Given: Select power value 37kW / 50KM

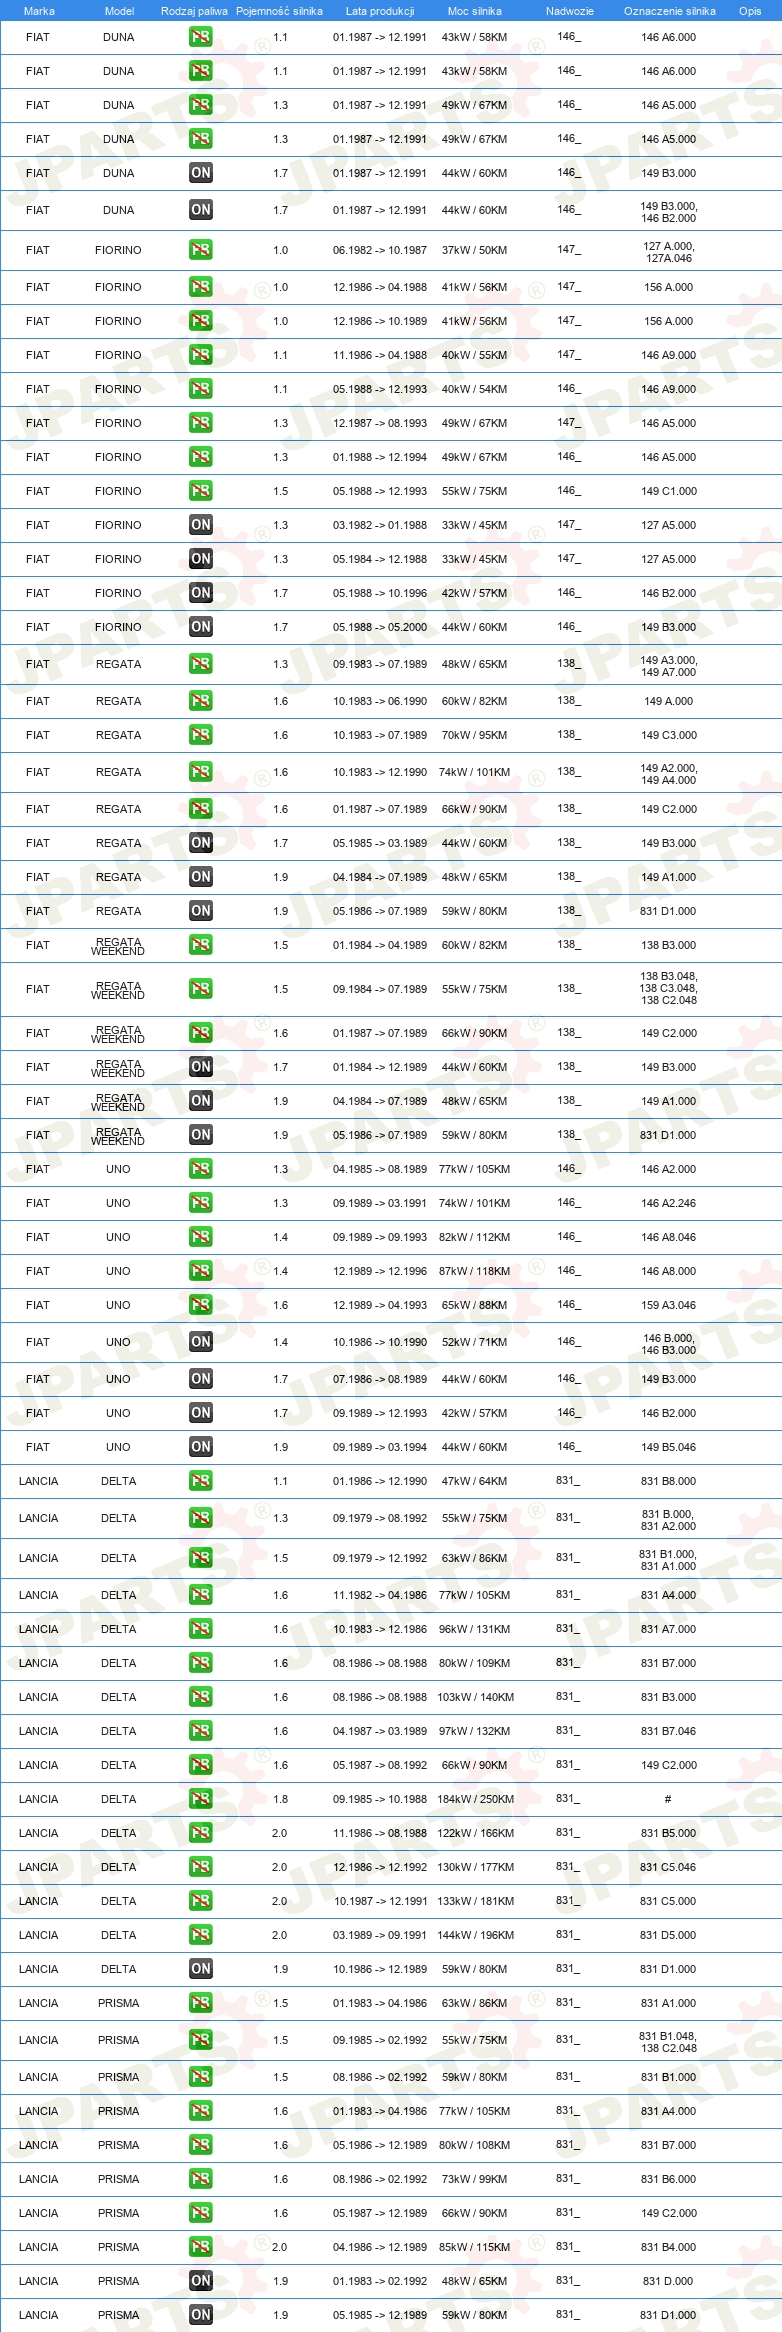Looking at the screenshot, I should pos(475,250).
